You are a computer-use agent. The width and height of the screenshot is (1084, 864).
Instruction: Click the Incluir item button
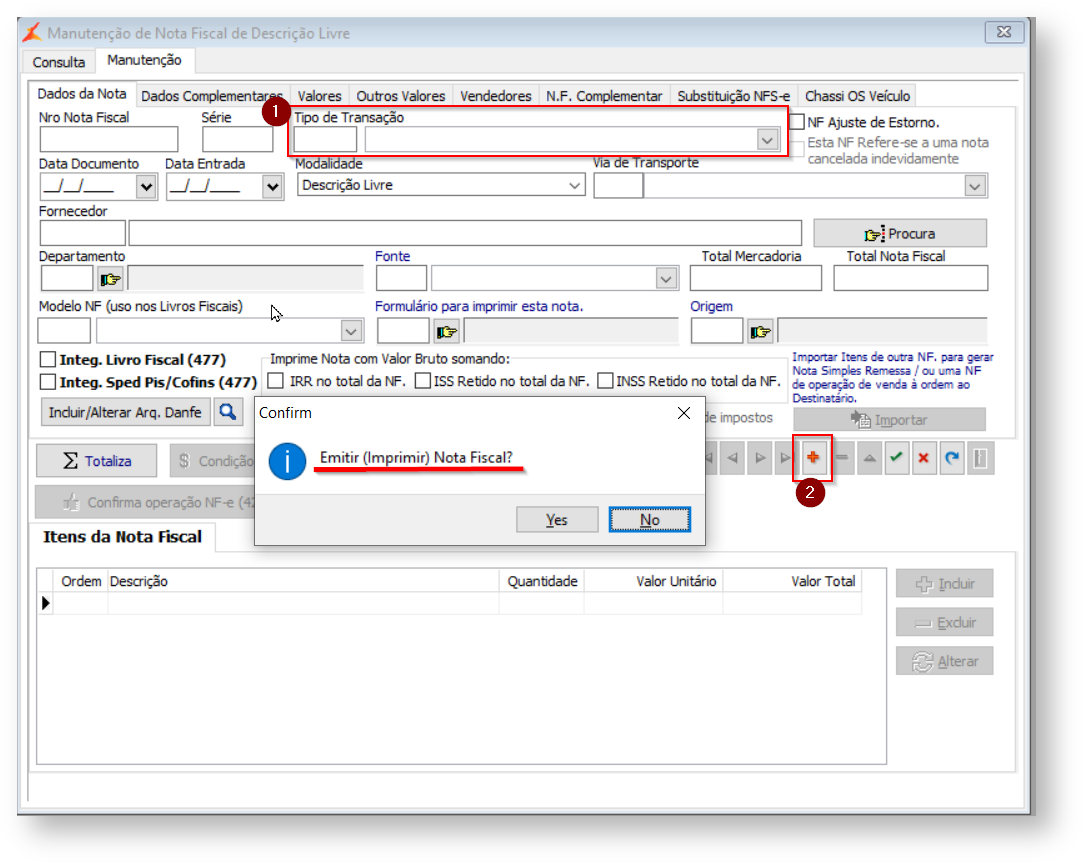[x=944, y=584]
